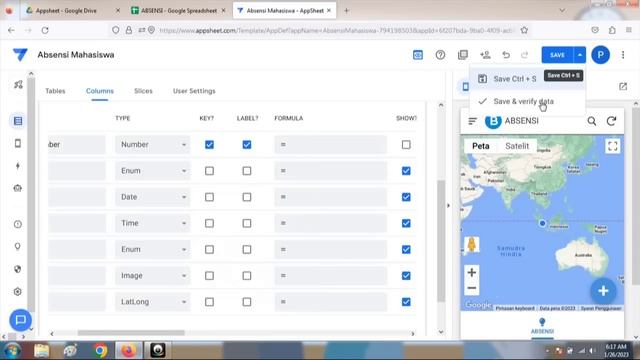The width and height of the screenshot is (640, 360).
Task: Open the Image type dropdown
Action: tap(153, 276)
